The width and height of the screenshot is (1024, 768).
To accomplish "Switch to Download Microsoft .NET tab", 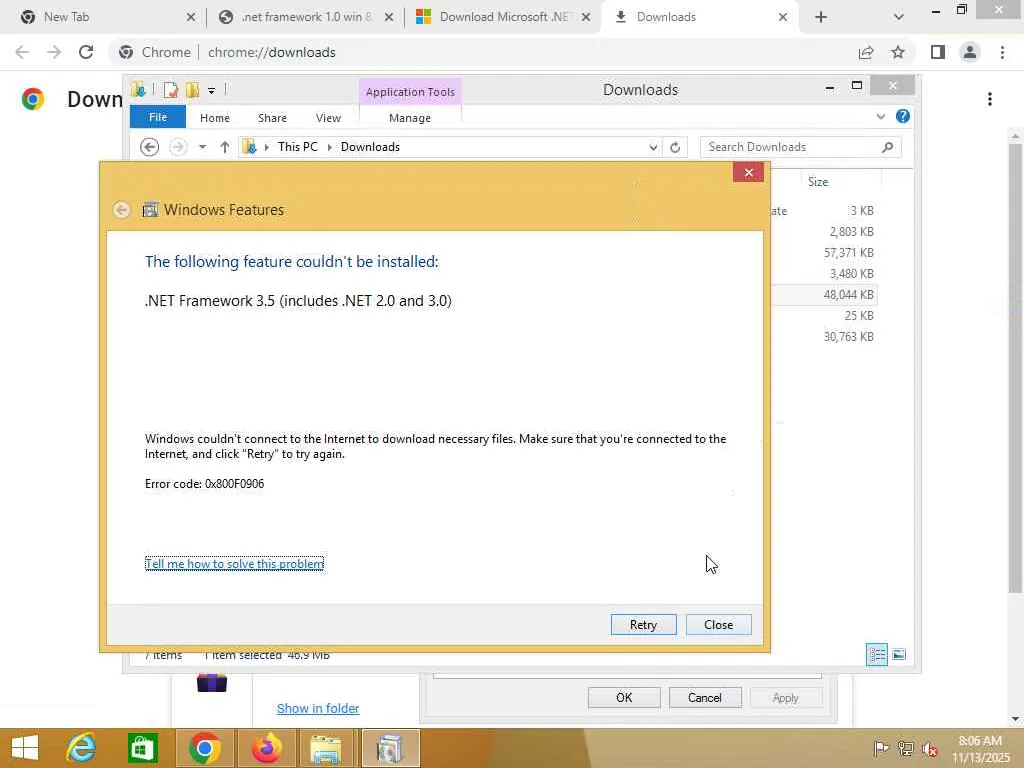I will (503, 17).
